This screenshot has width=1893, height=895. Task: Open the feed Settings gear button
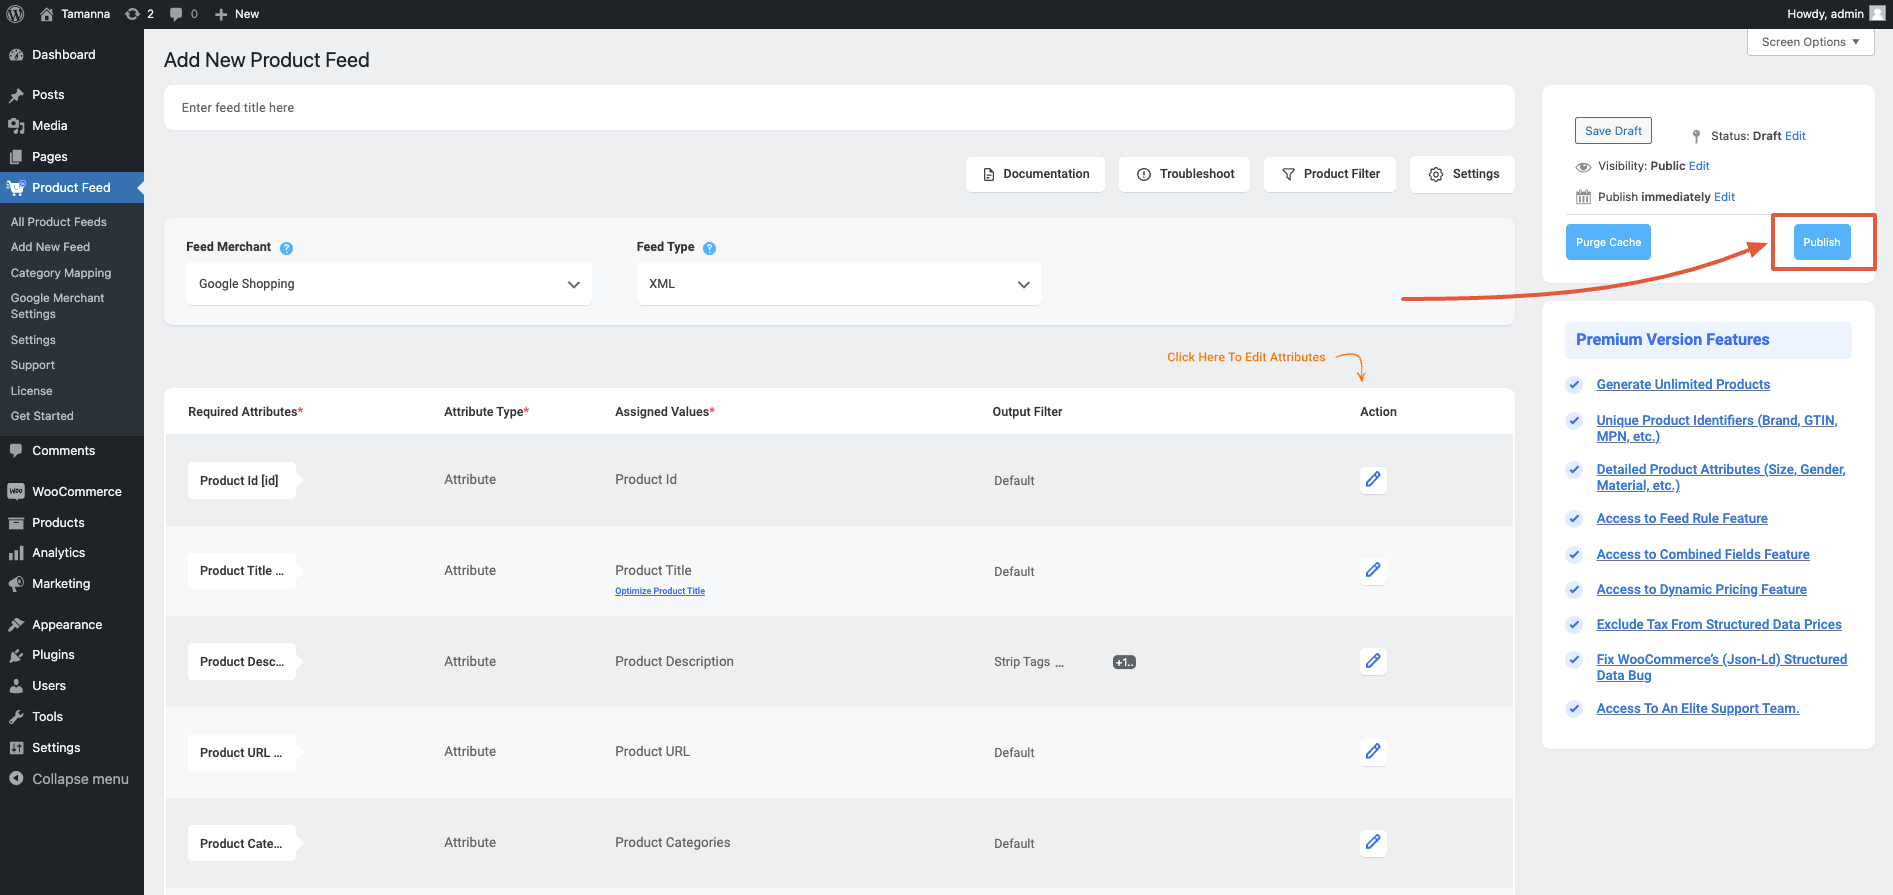coord(1463,174)
